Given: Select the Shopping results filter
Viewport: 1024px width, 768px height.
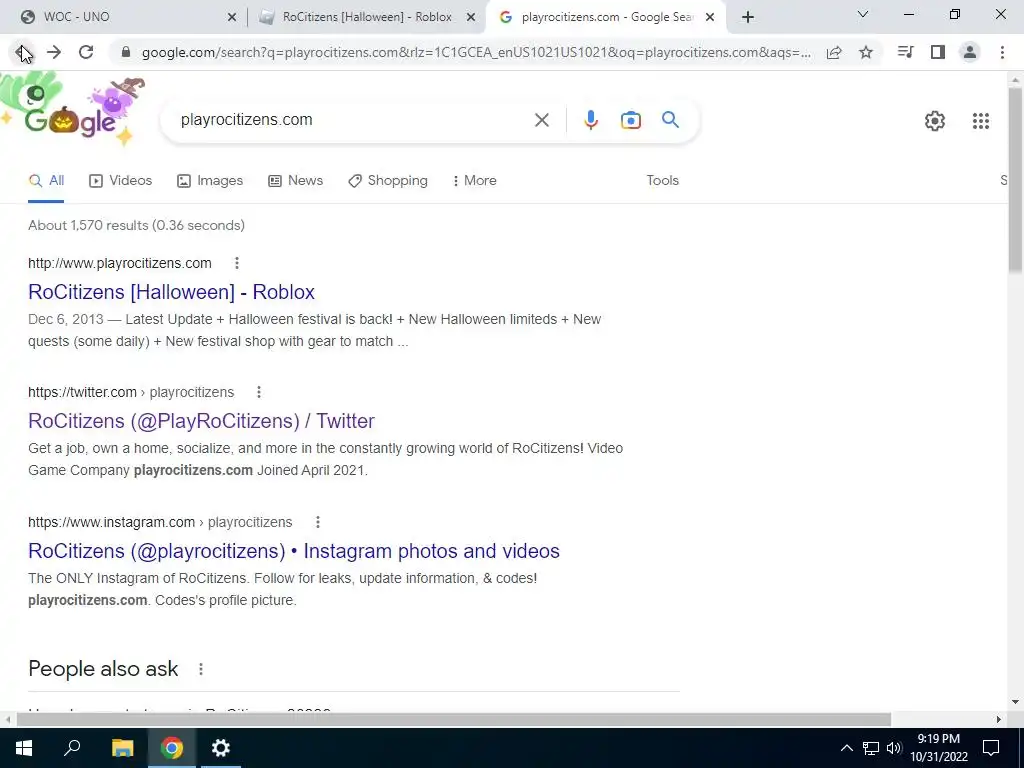Looking at the screenshot, I should (x=388, y=181).
